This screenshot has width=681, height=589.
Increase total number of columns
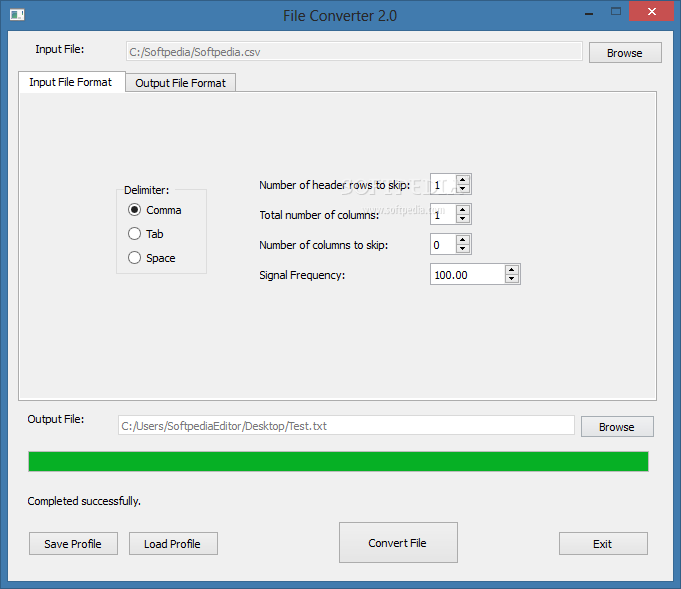pos(463,210)
